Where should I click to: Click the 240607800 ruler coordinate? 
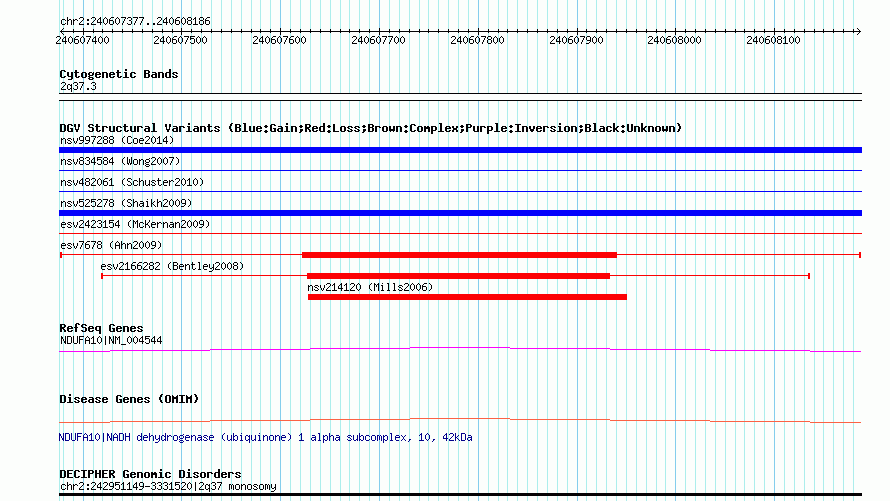click(x=477, y=40)
